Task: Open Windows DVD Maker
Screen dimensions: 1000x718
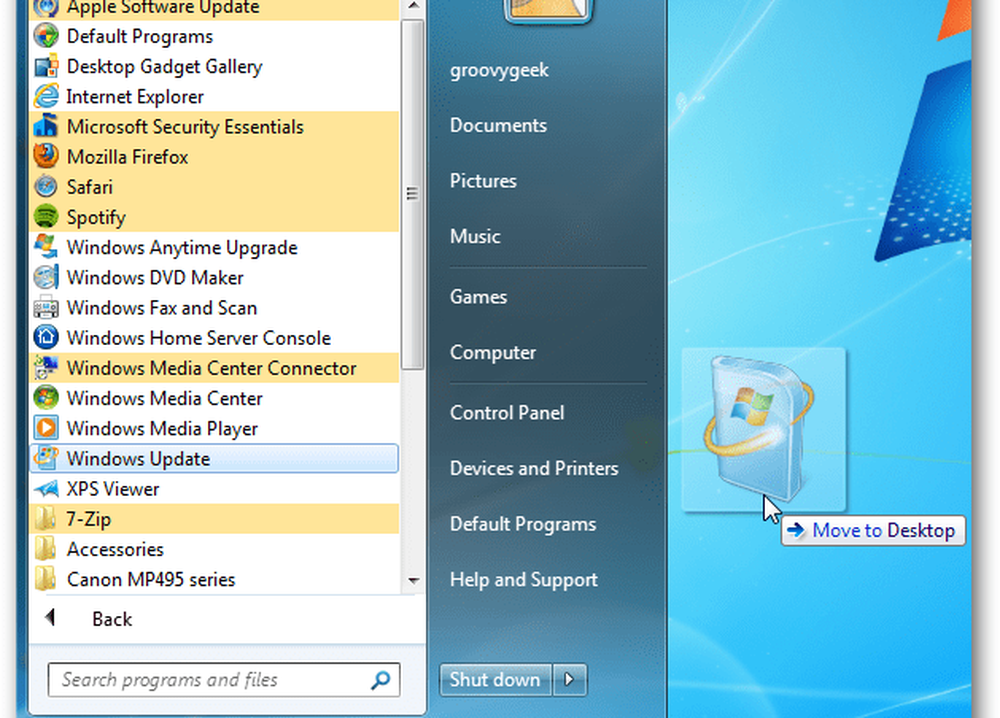Action: [x=154, y=278]
